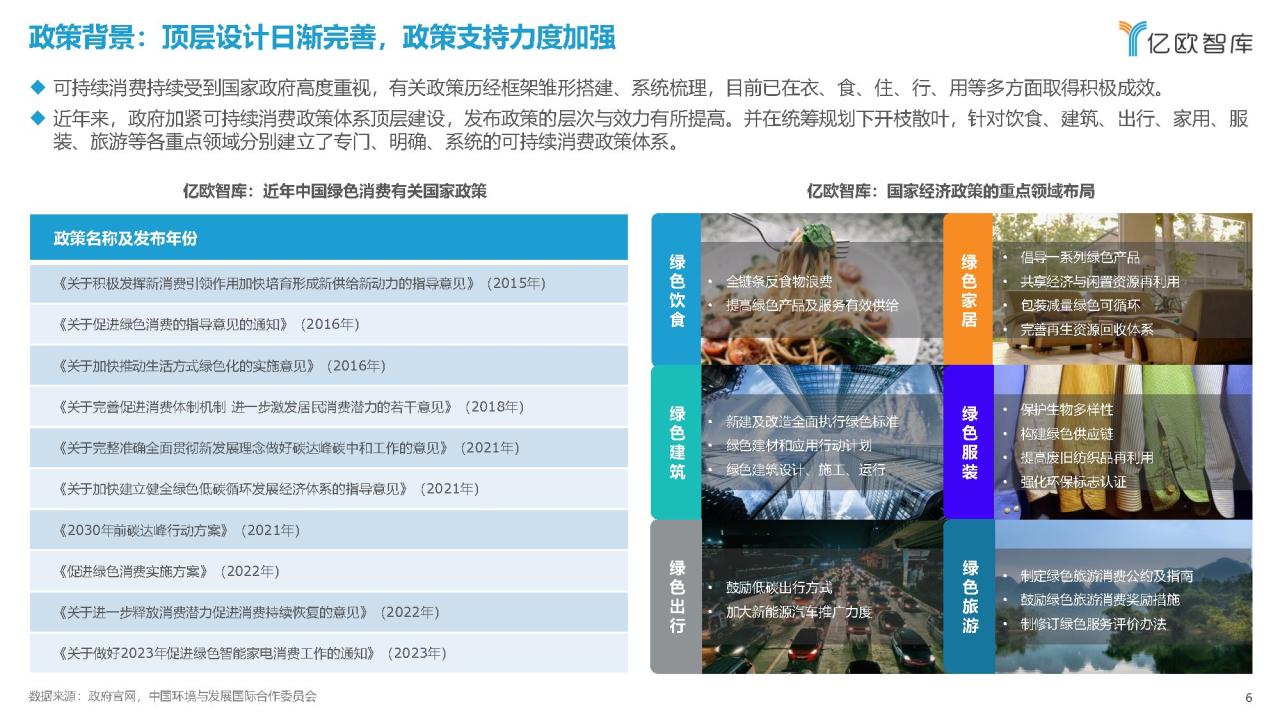Select the 进一步释放消费潜力 (2022年) row

329,612
